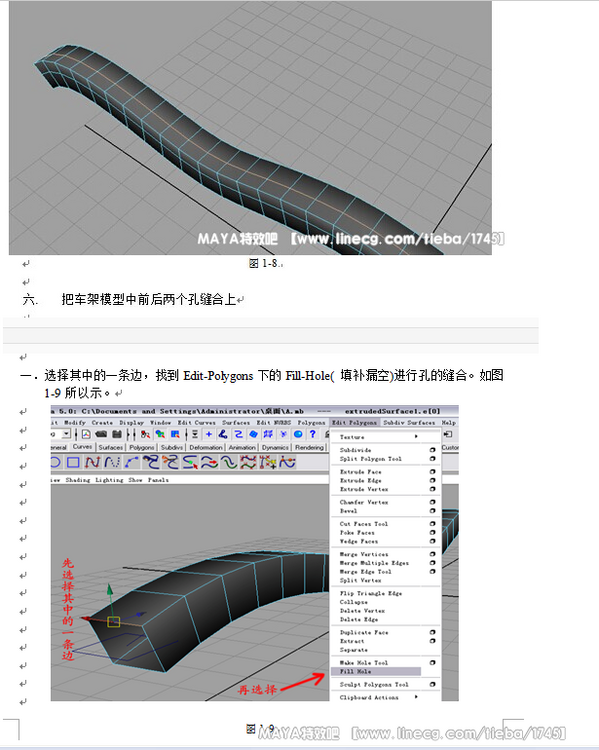Click the rendering sphere mask icon

[298, 434]
